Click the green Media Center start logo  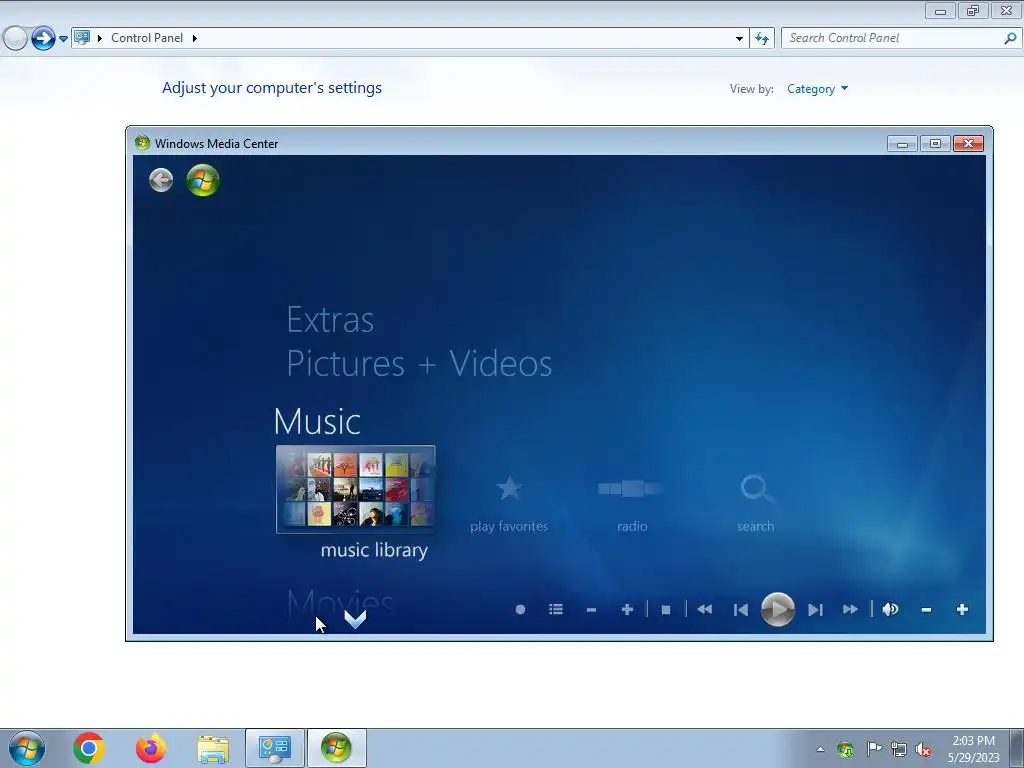pos(202,180)
